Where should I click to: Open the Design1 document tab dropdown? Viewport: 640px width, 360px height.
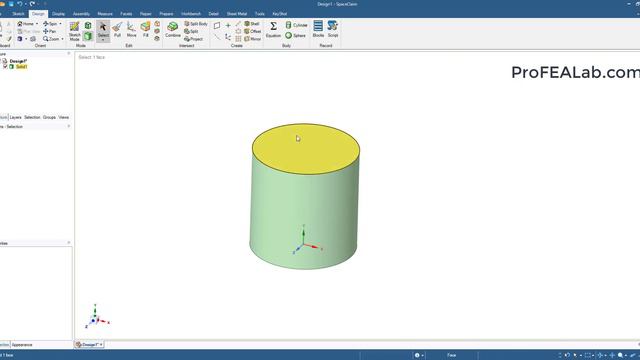coord(101,345)
